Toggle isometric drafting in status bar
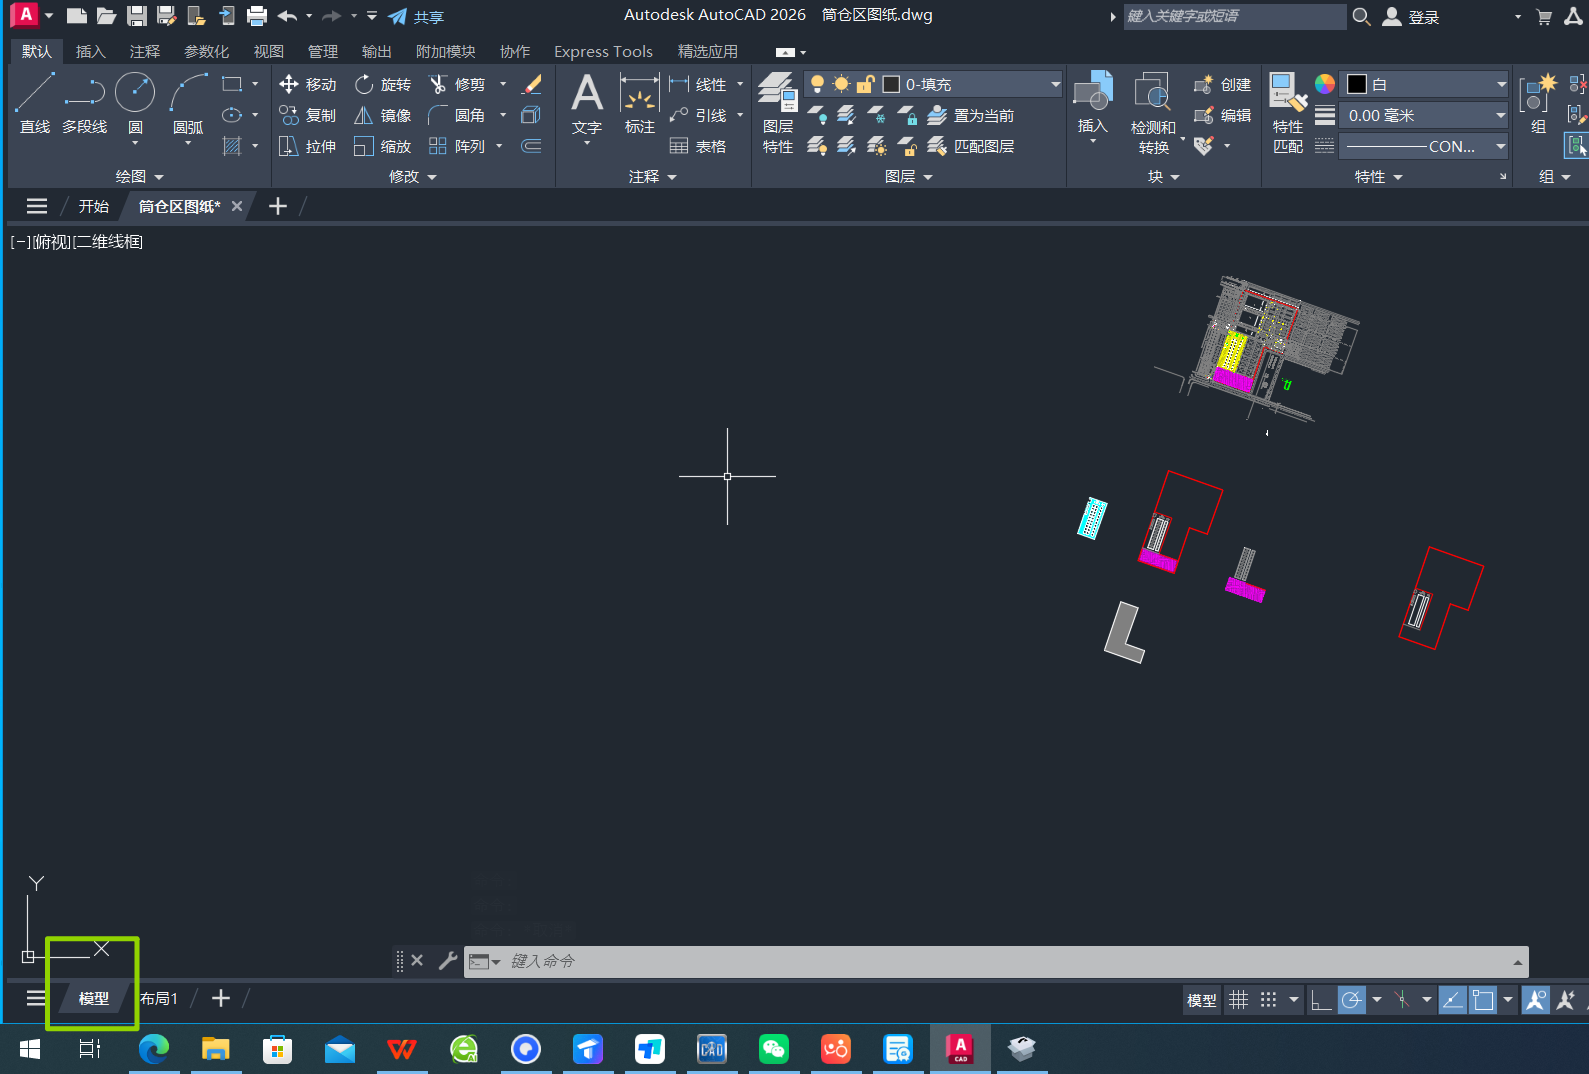The height and width of the screenshot is (1074, 1589). [x=1403, y=1000]
